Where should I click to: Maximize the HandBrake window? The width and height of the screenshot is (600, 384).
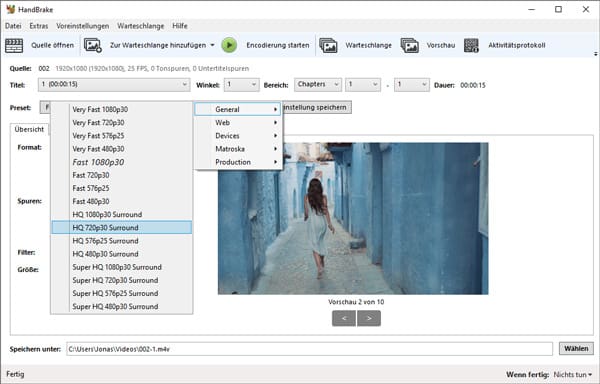coord(559,10)
